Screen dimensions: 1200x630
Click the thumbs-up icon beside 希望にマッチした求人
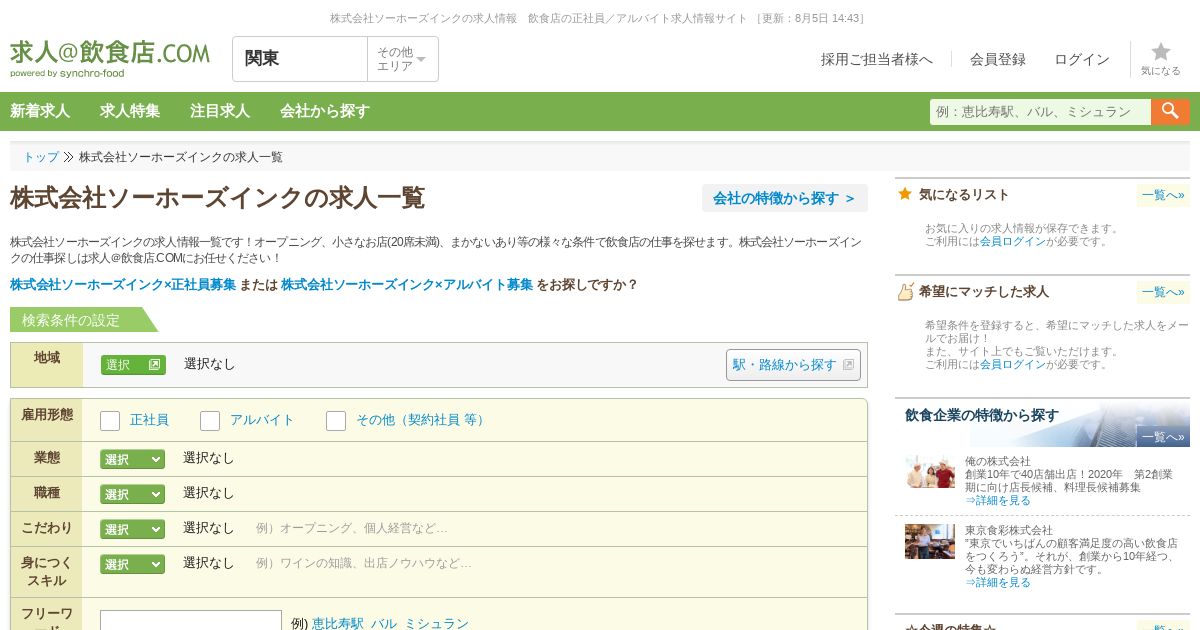point(905,291)
